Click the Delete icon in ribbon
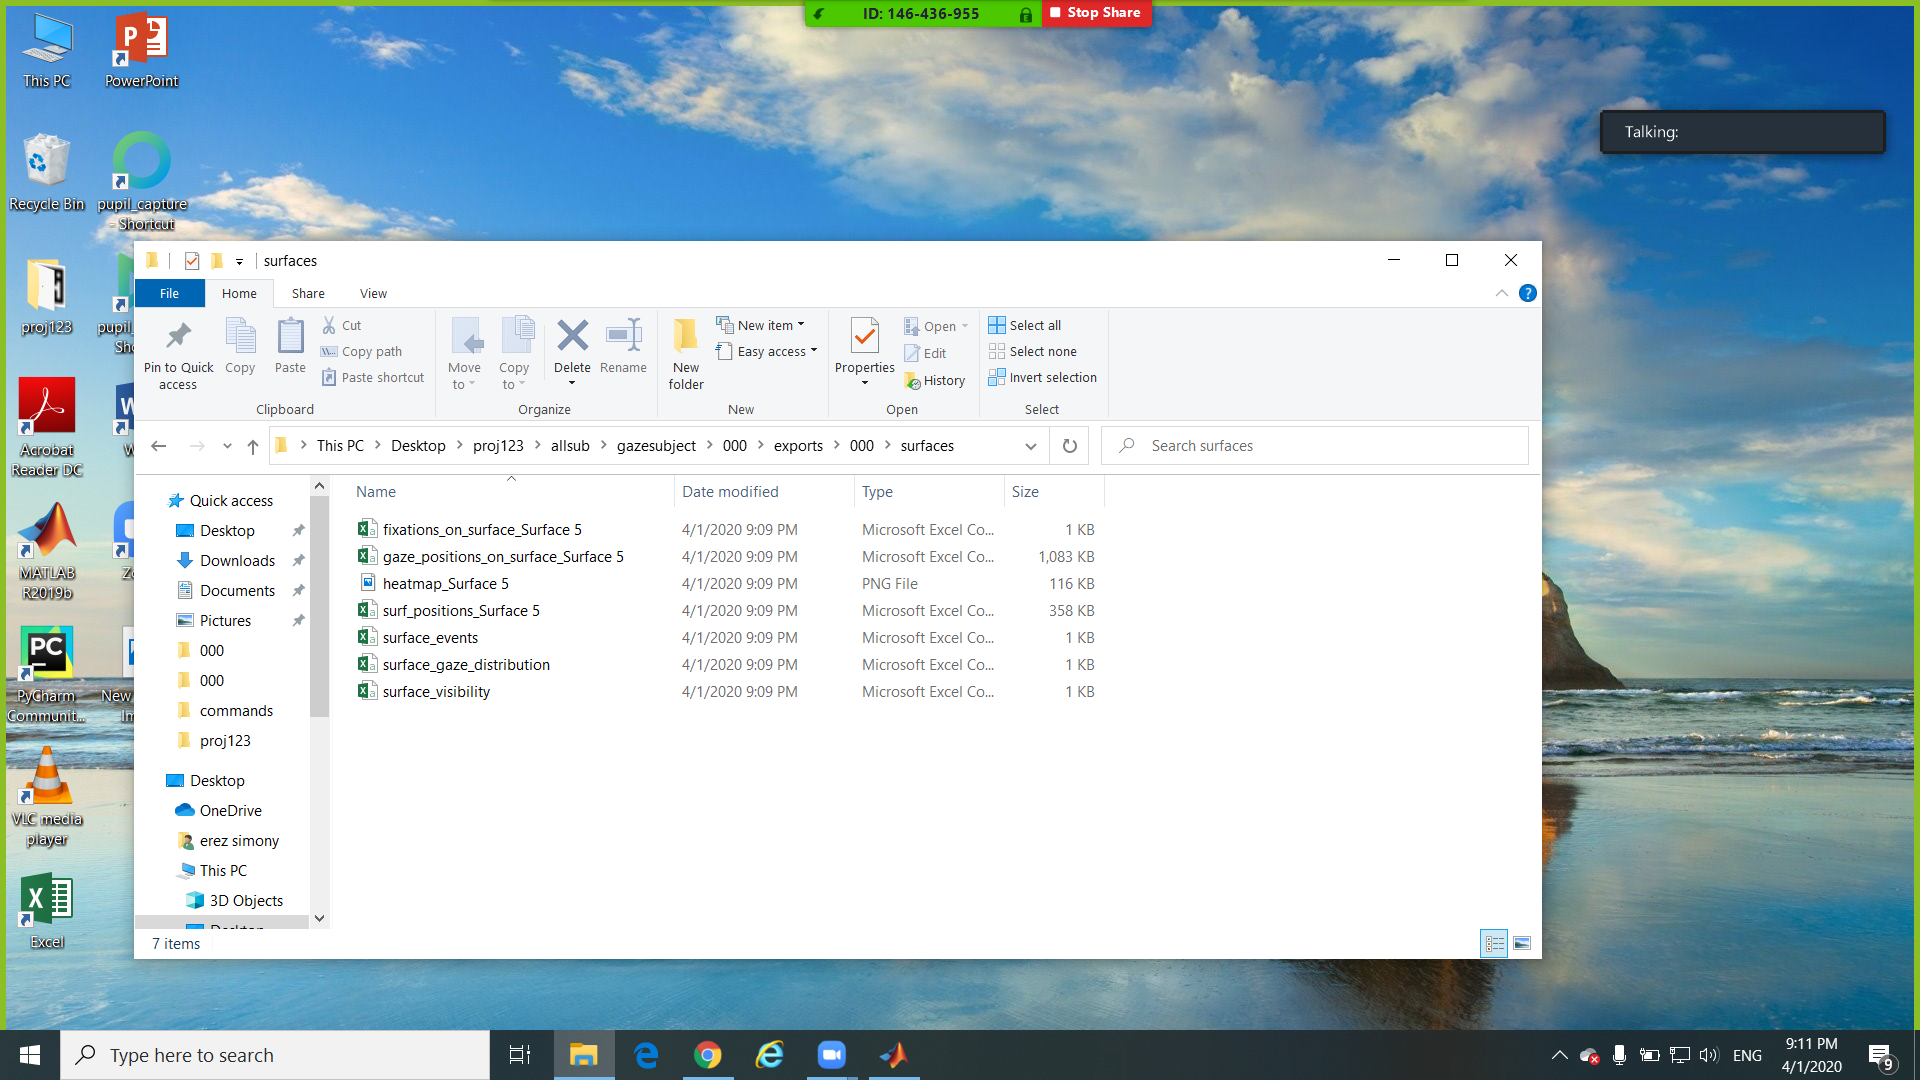Image resolution: width=1920 pixels, height=1080 pixels. coord(572,338)
